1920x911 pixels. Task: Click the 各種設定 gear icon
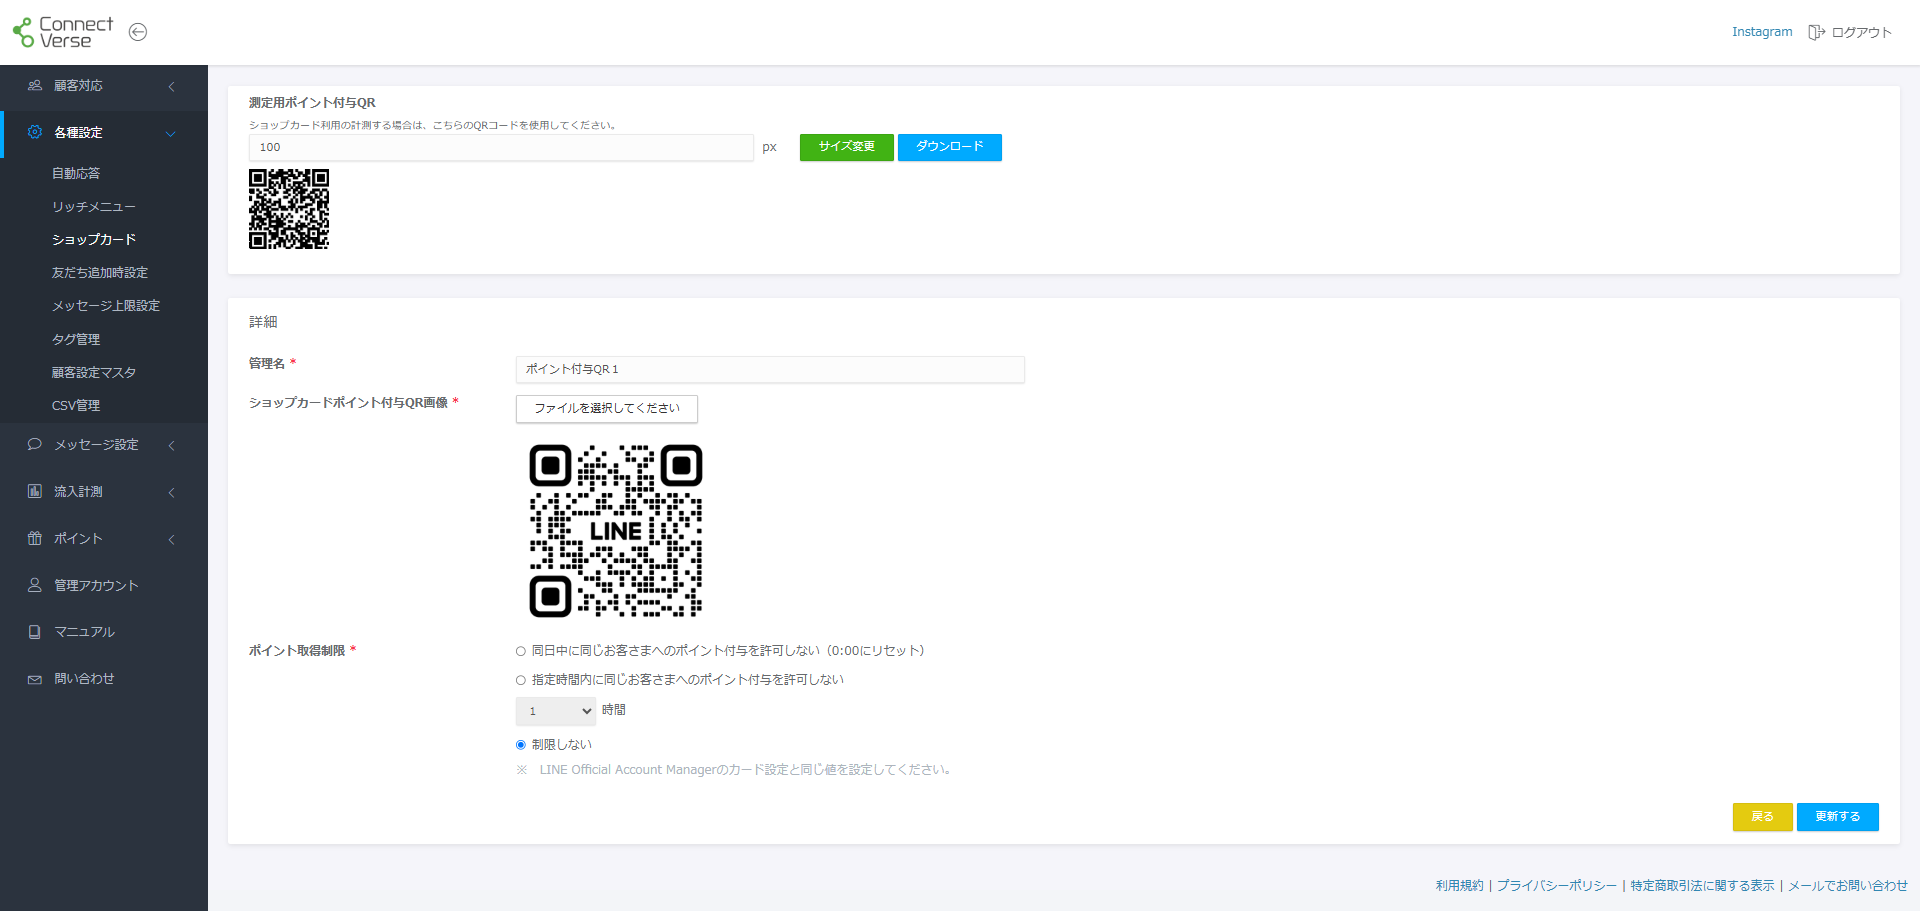coord(35,132)
